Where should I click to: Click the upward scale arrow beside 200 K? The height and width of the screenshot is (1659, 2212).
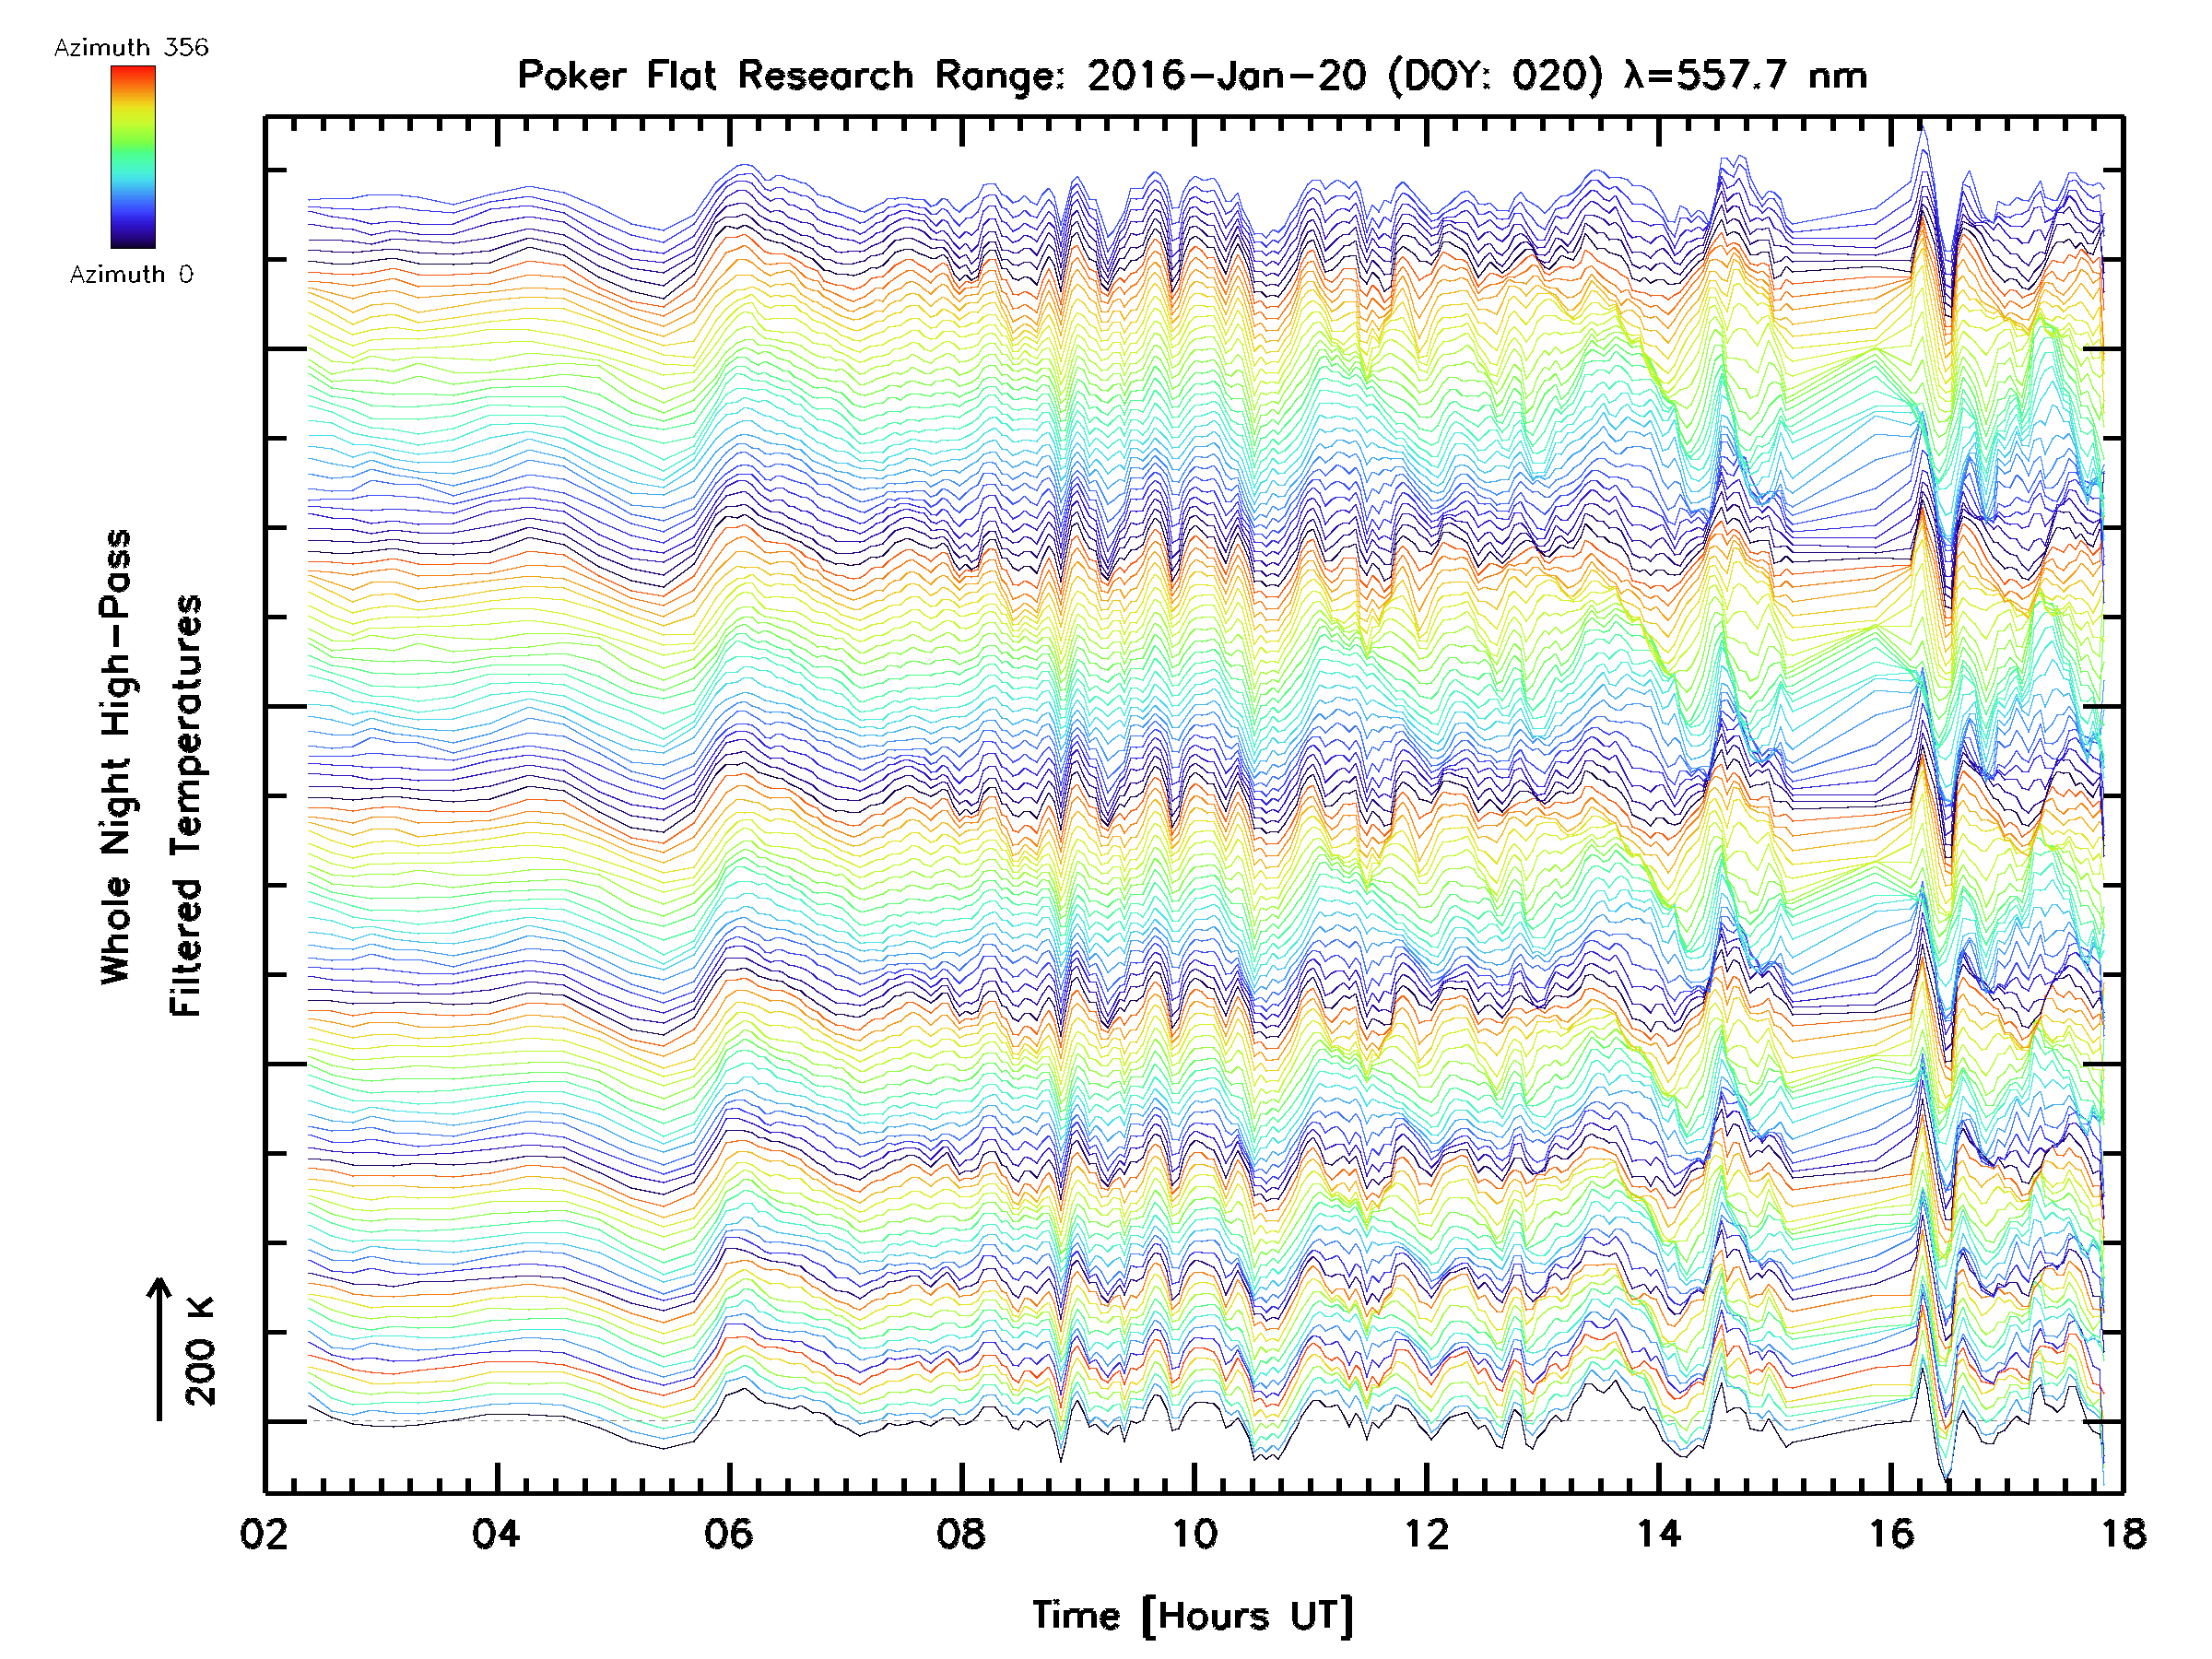tap(159, 1348)
